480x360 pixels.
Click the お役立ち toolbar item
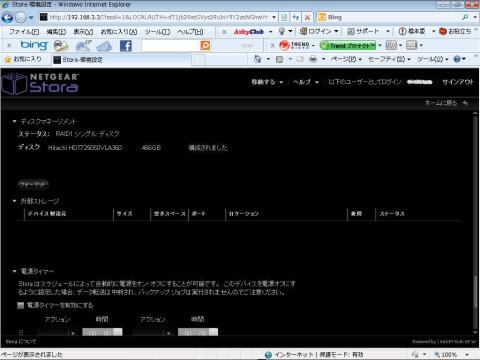pyautogui.click(x=455, y=31)
